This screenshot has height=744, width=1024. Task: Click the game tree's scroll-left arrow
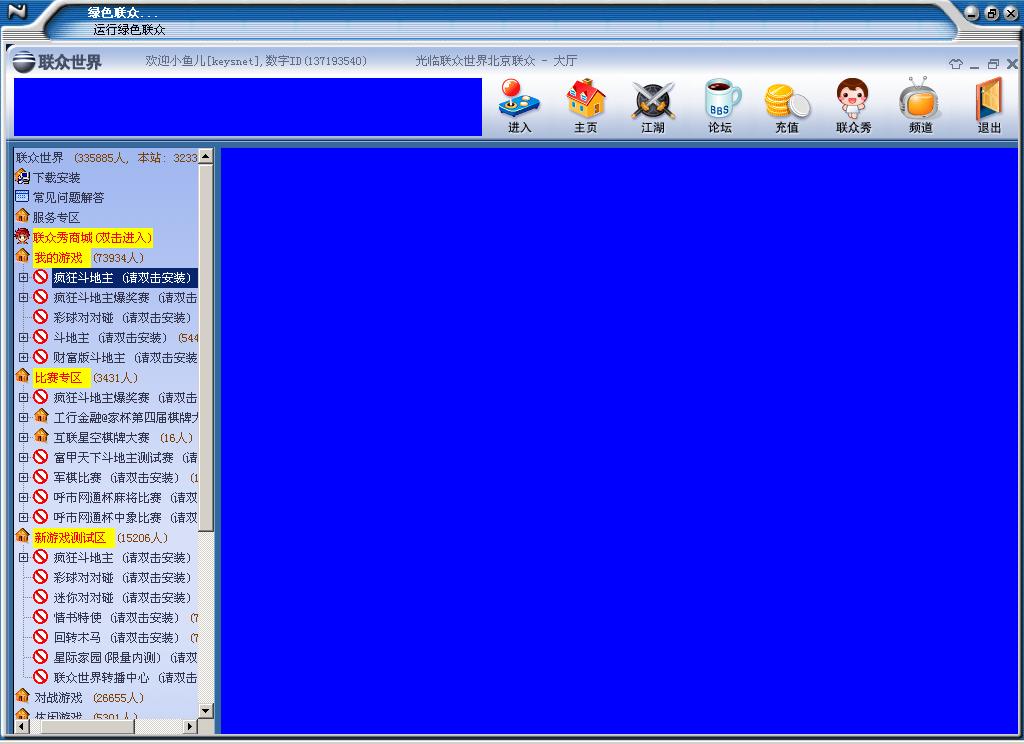click(21, 726)
